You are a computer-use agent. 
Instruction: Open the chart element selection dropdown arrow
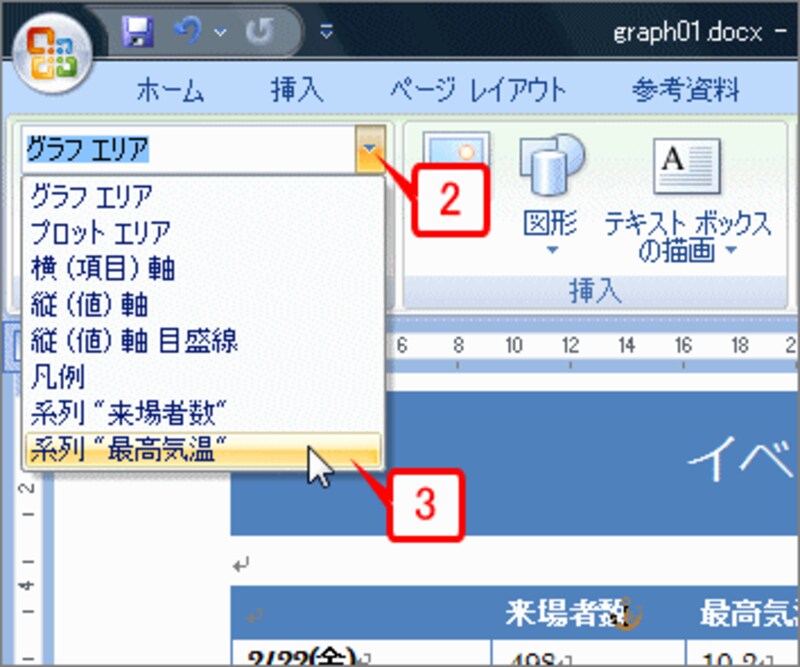click(x=370, y=148)
